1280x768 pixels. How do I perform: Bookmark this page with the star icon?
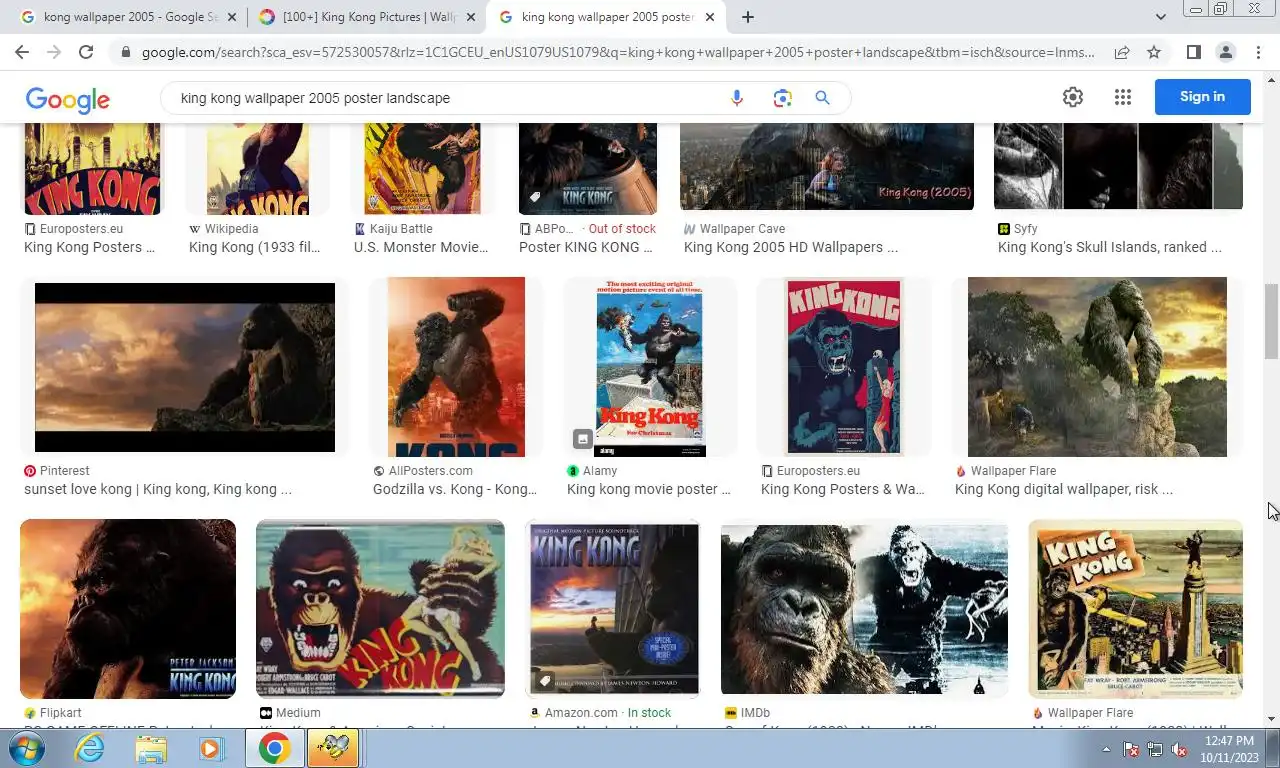1154,52
